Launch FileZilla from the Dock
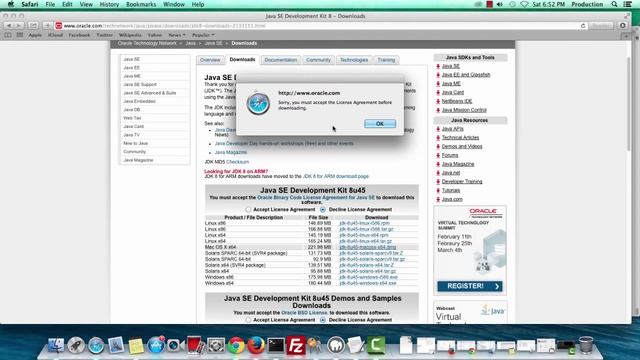The image size is (640, 360). click(296, 345)
